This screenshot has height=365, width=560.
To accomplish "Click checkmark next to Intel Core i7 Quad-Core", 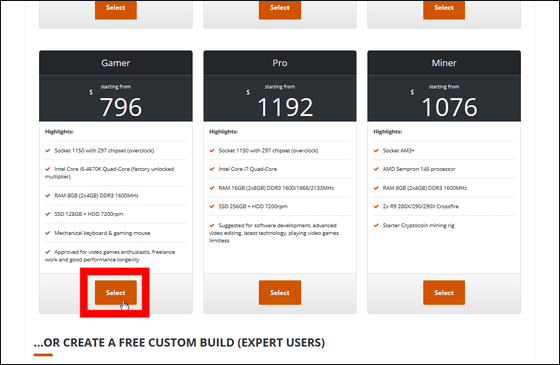I will point(212,169).
